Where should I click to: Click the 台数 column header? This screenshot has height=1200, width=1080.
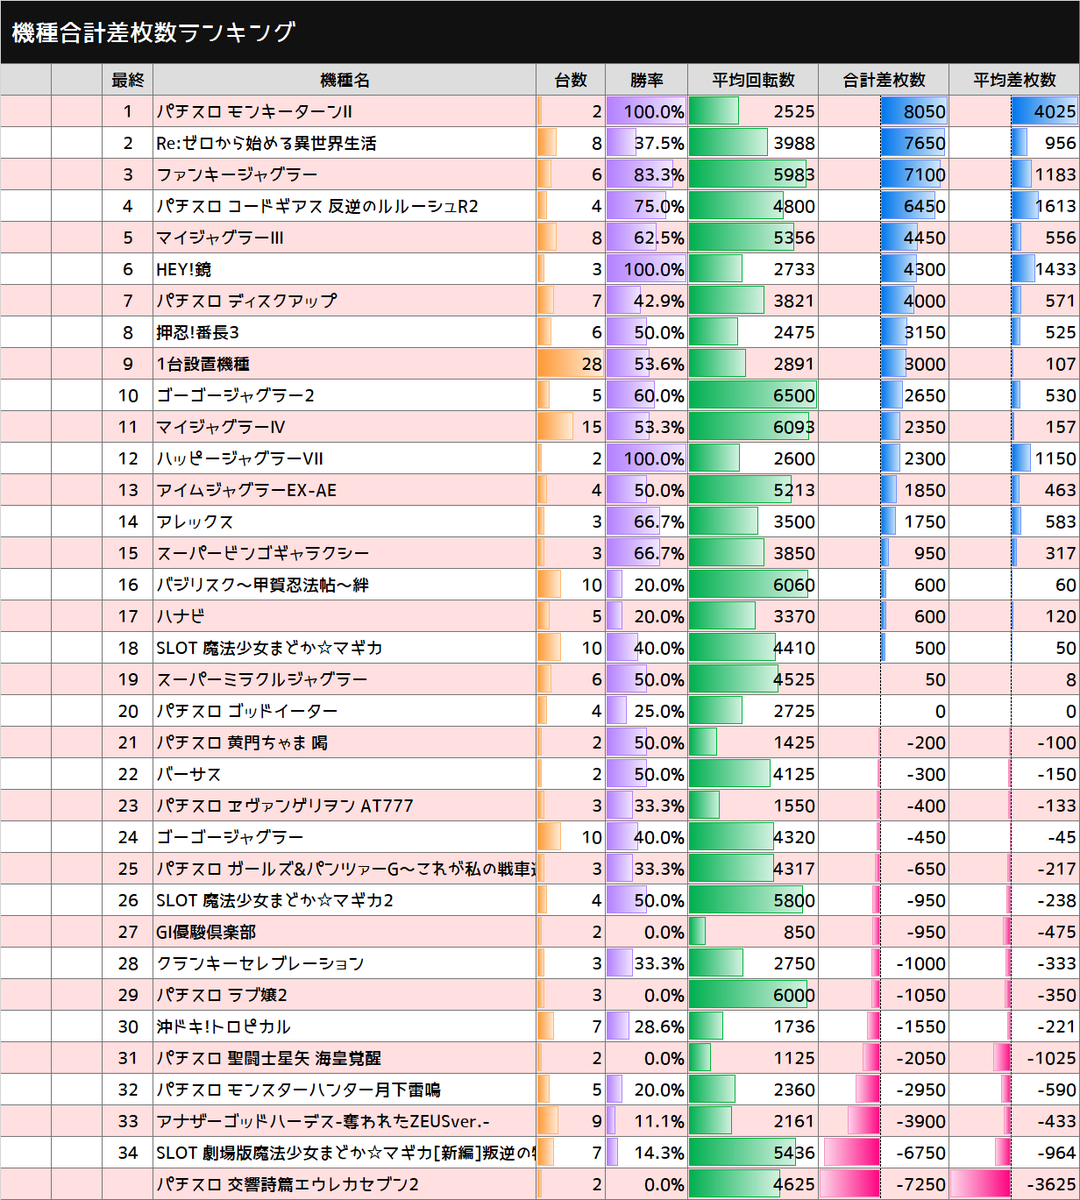pyautogui.click(x=571, y=80)
